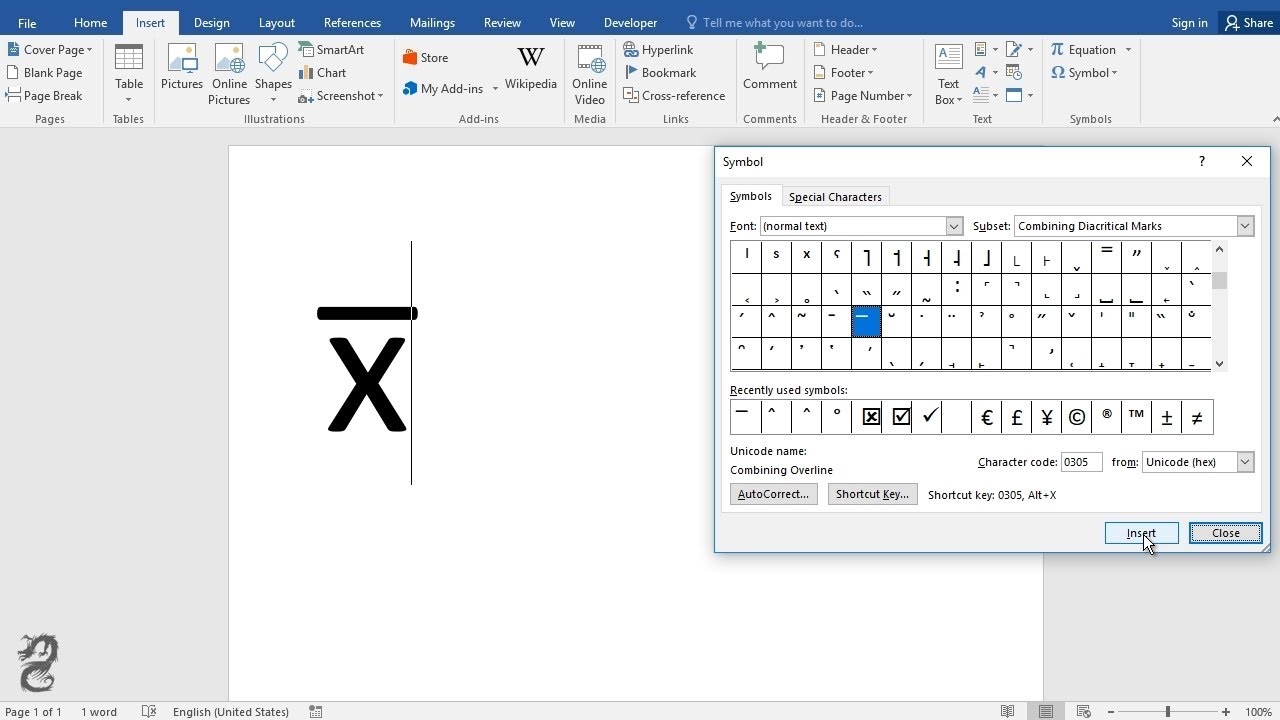Open the 'from' Unicode (hex) dropdown
Viewport: 1280px width, 720px height.
[x=1245, y=462]
